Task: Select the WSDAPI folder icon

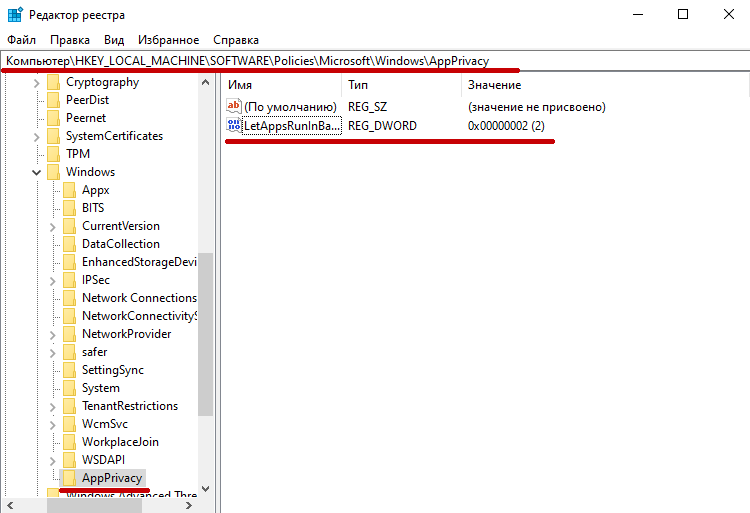Action: click(69, 460)
